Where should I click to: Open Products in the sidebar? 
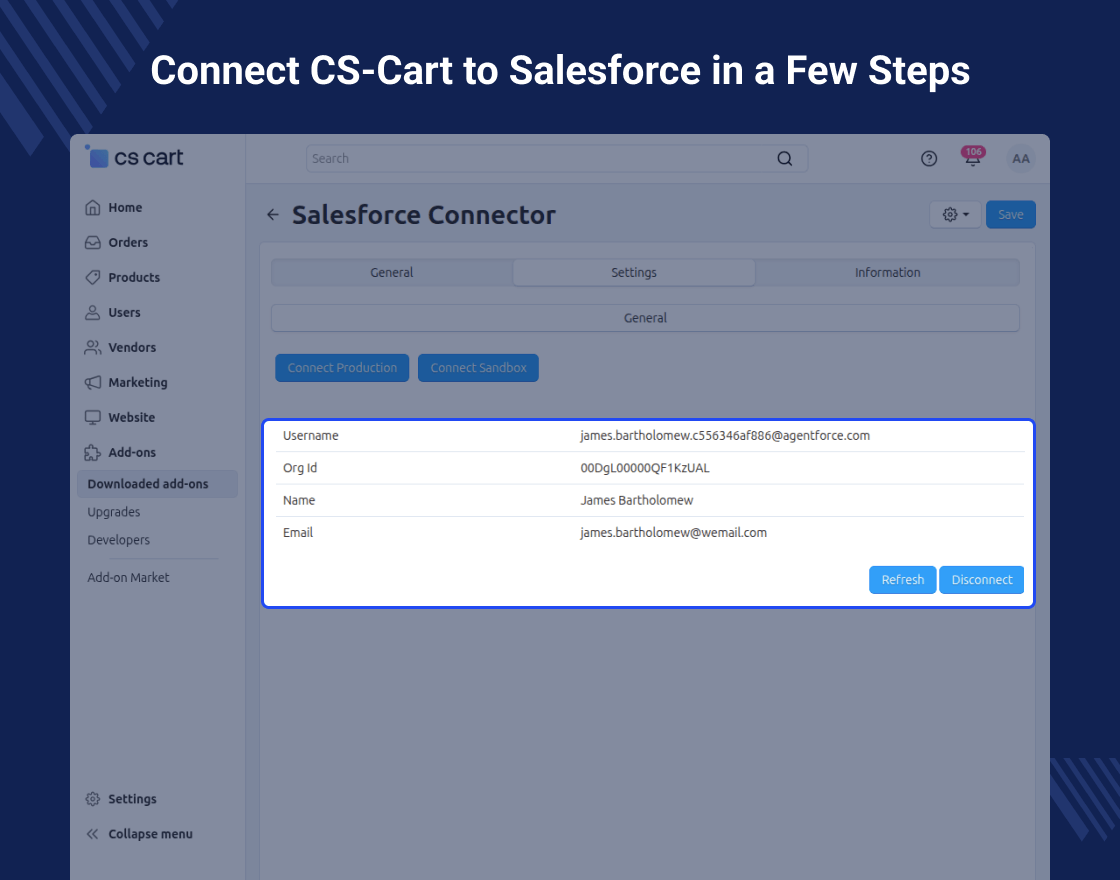(x=134, y=278)
